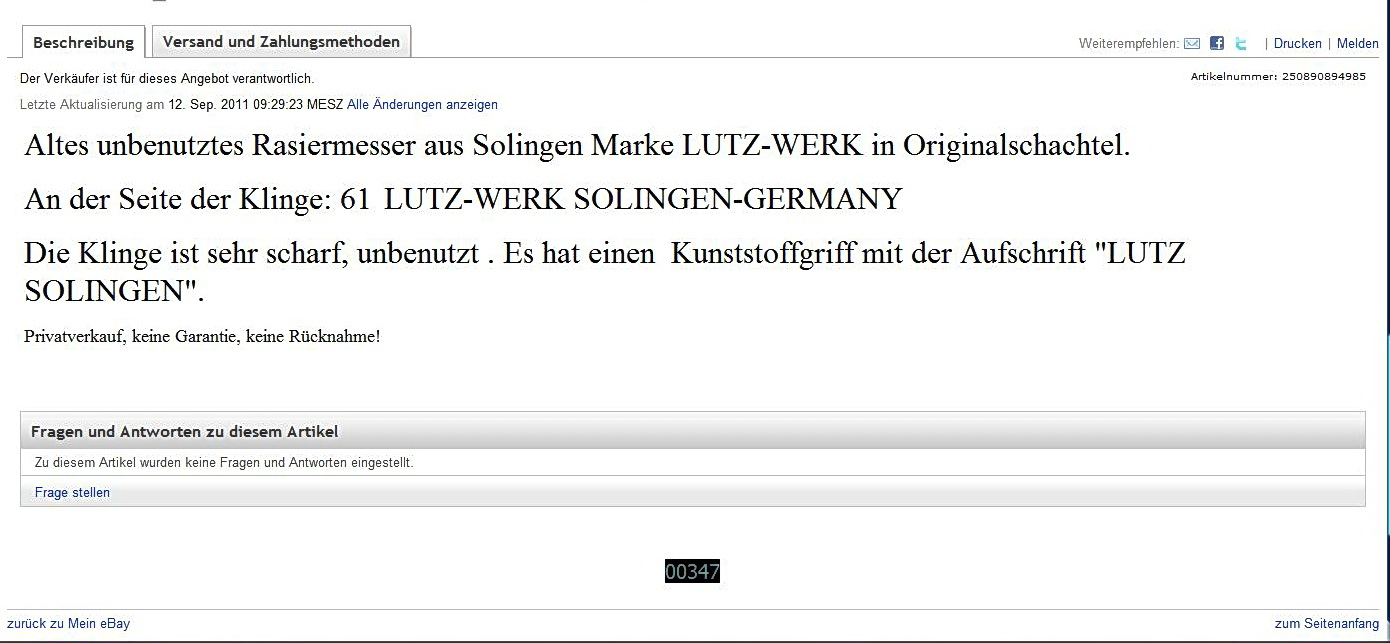This screenshot has height=643, width=1390.
Task: Click the Fragen und Antworten section header
Action: (692, 431)
